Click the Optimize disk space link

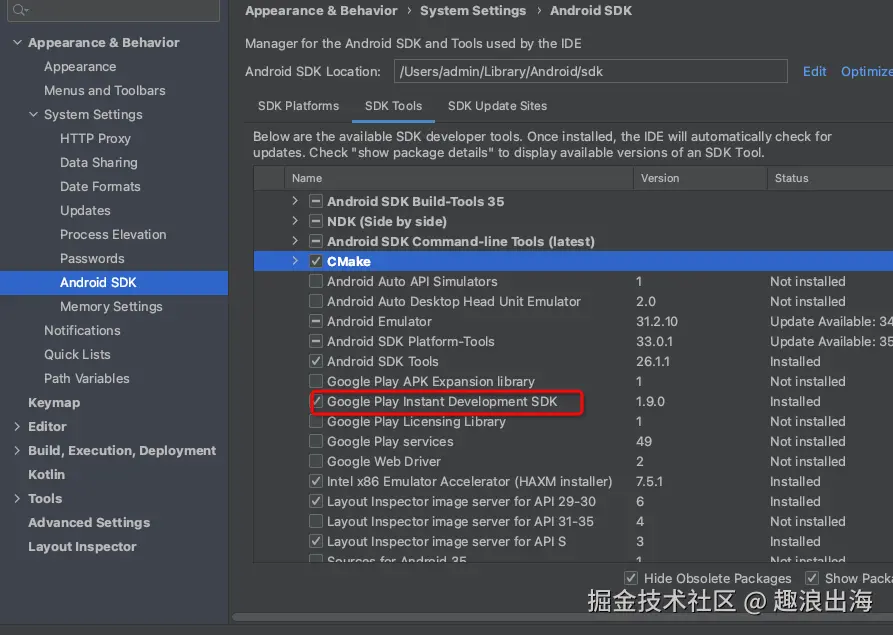[x=867, y=71]
